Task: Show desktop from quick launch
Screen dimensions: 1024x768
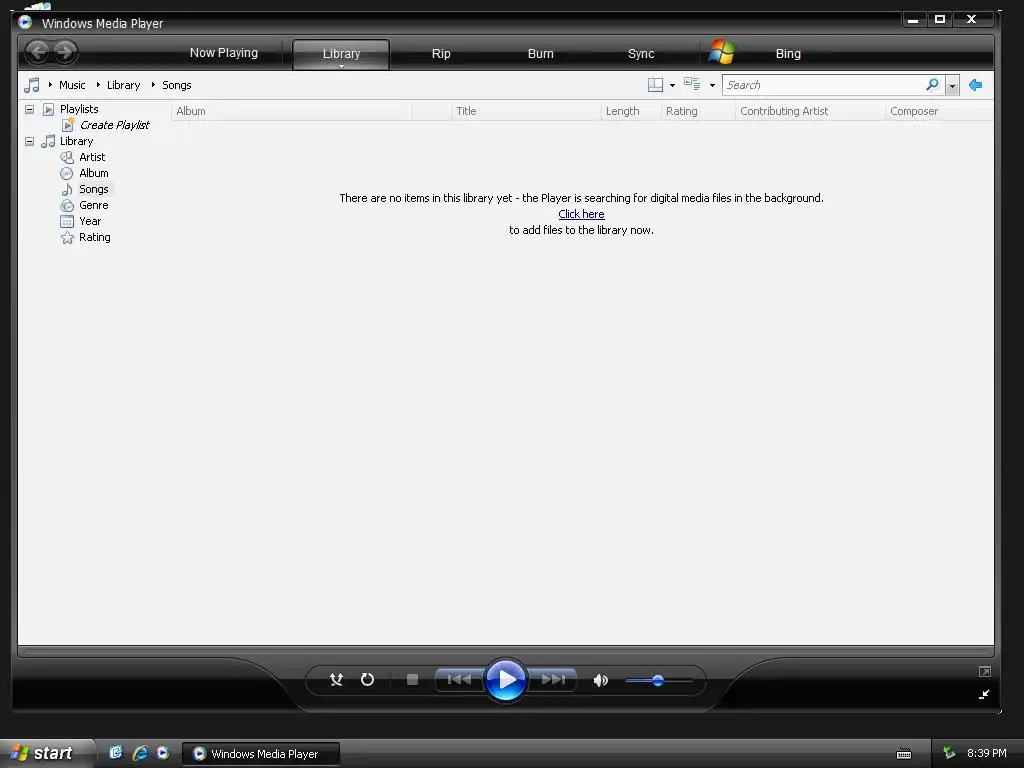Action: pyautogui.click(x=116, y=752)
